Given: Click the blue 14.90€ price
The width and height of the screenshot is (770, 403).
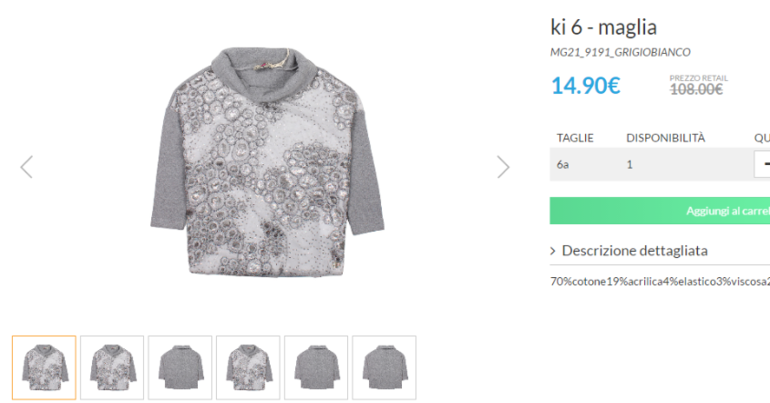Looking at the screenshot, I should coord(585,86).
